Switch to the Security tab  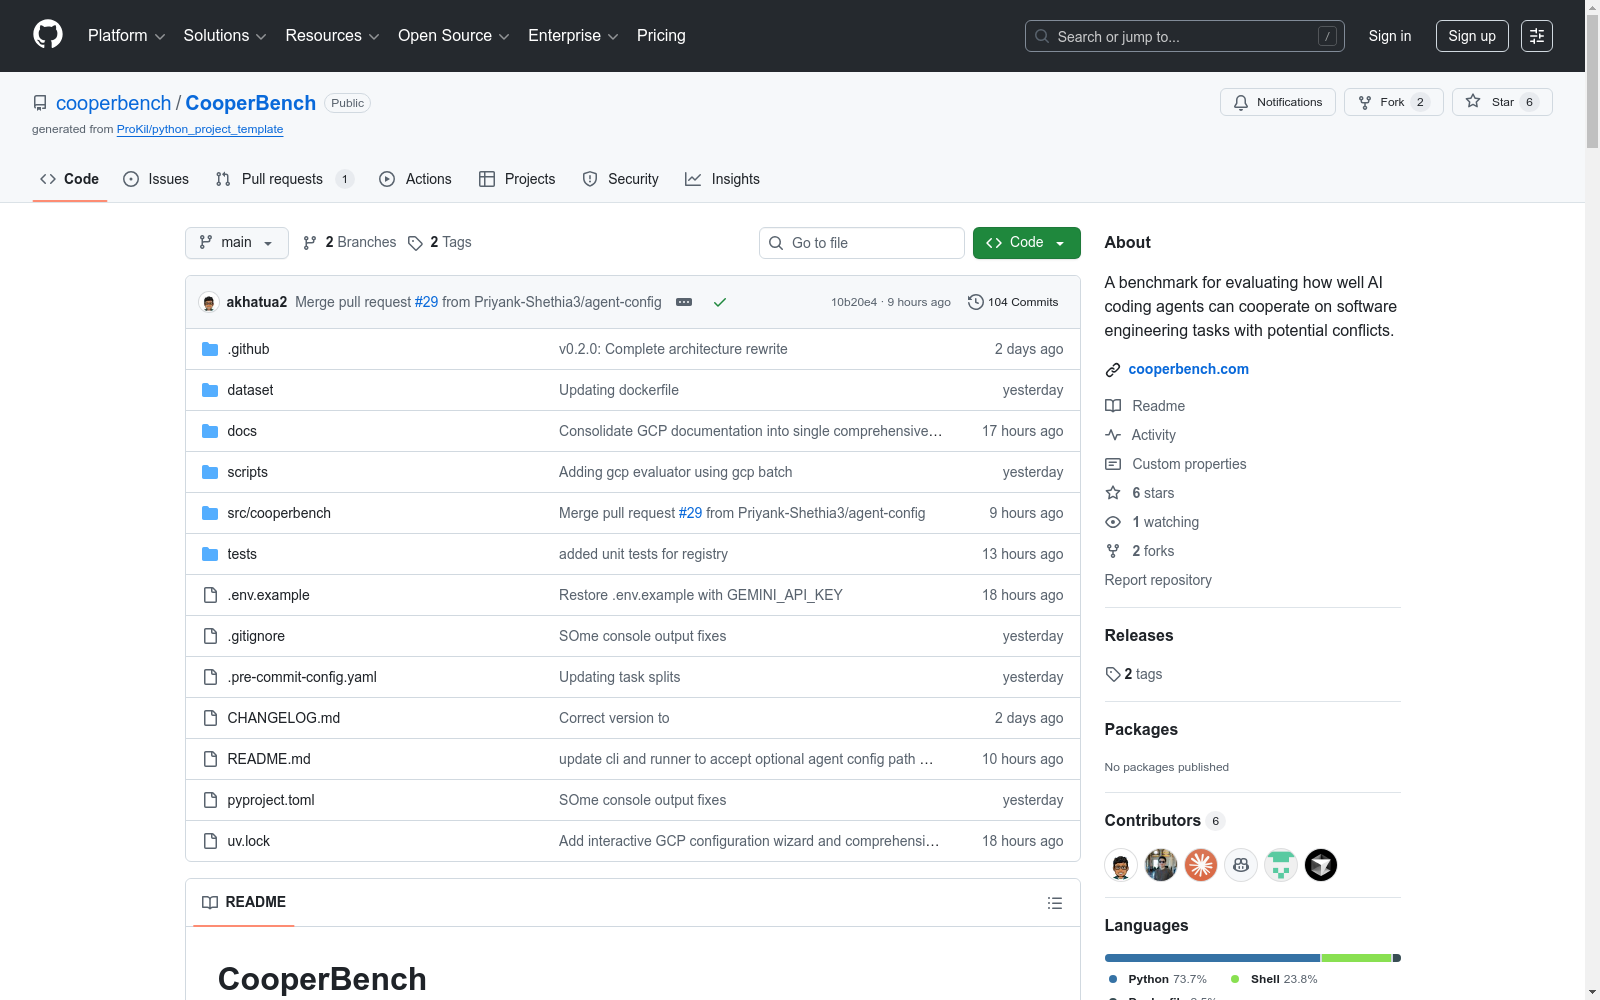620,179
